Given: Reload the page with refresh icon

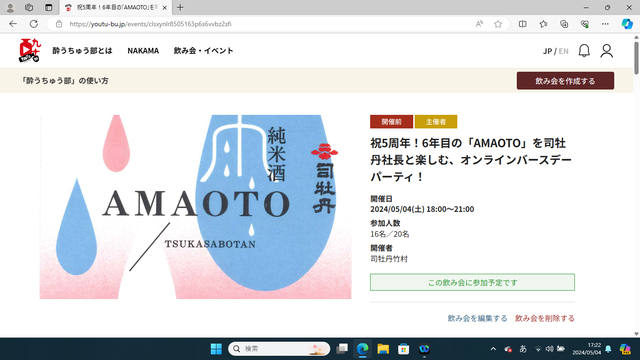Looking at the screenshot, I should coord(34,24).
